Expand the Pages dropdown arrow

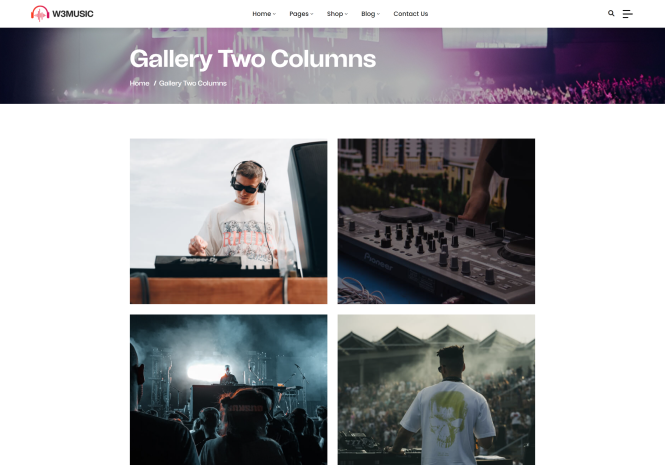pos(312,14)
